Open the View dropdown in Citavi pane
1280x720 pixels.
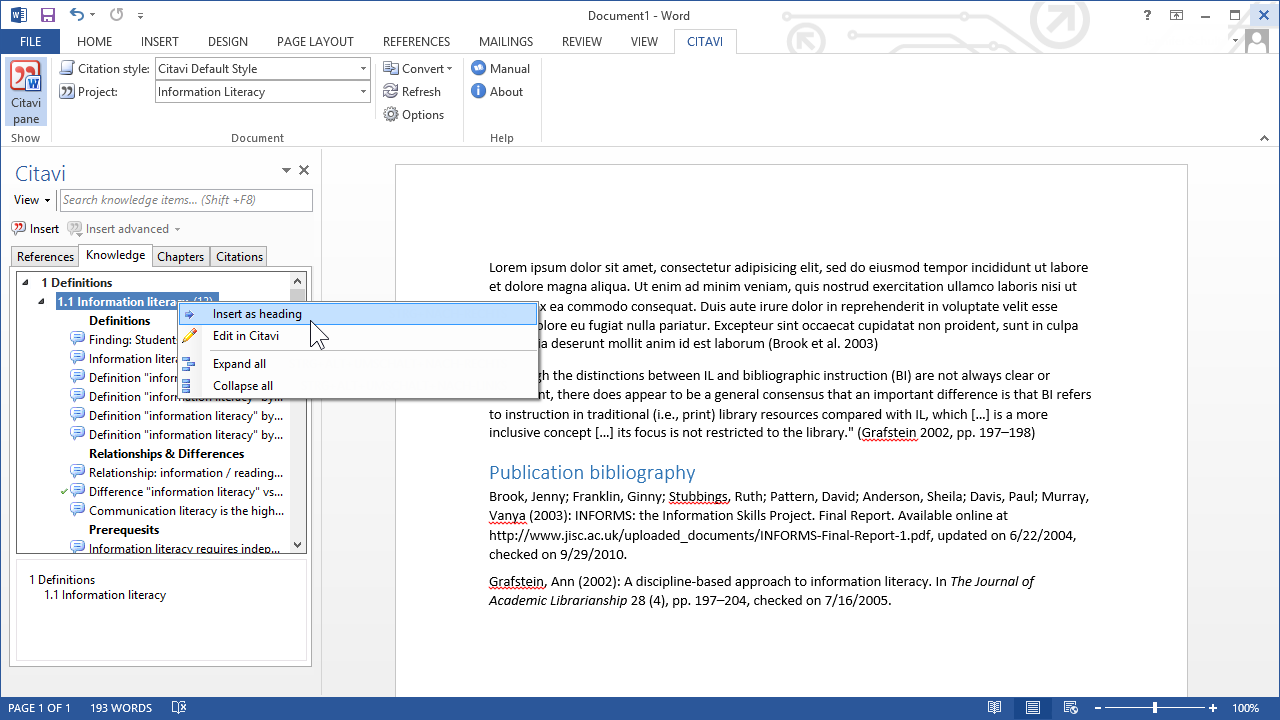[x=32, y=200]
